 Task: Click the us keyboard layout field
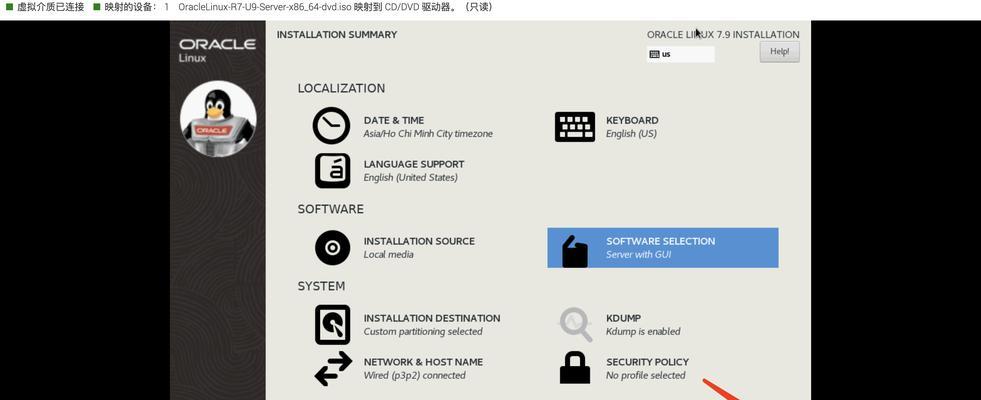pos(681,54)
